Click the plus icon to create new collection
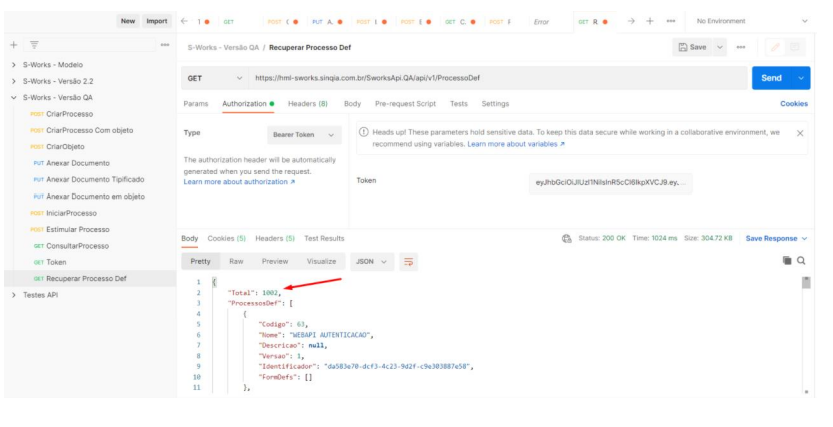The image size is (833, 427). (x=14, y=45)
